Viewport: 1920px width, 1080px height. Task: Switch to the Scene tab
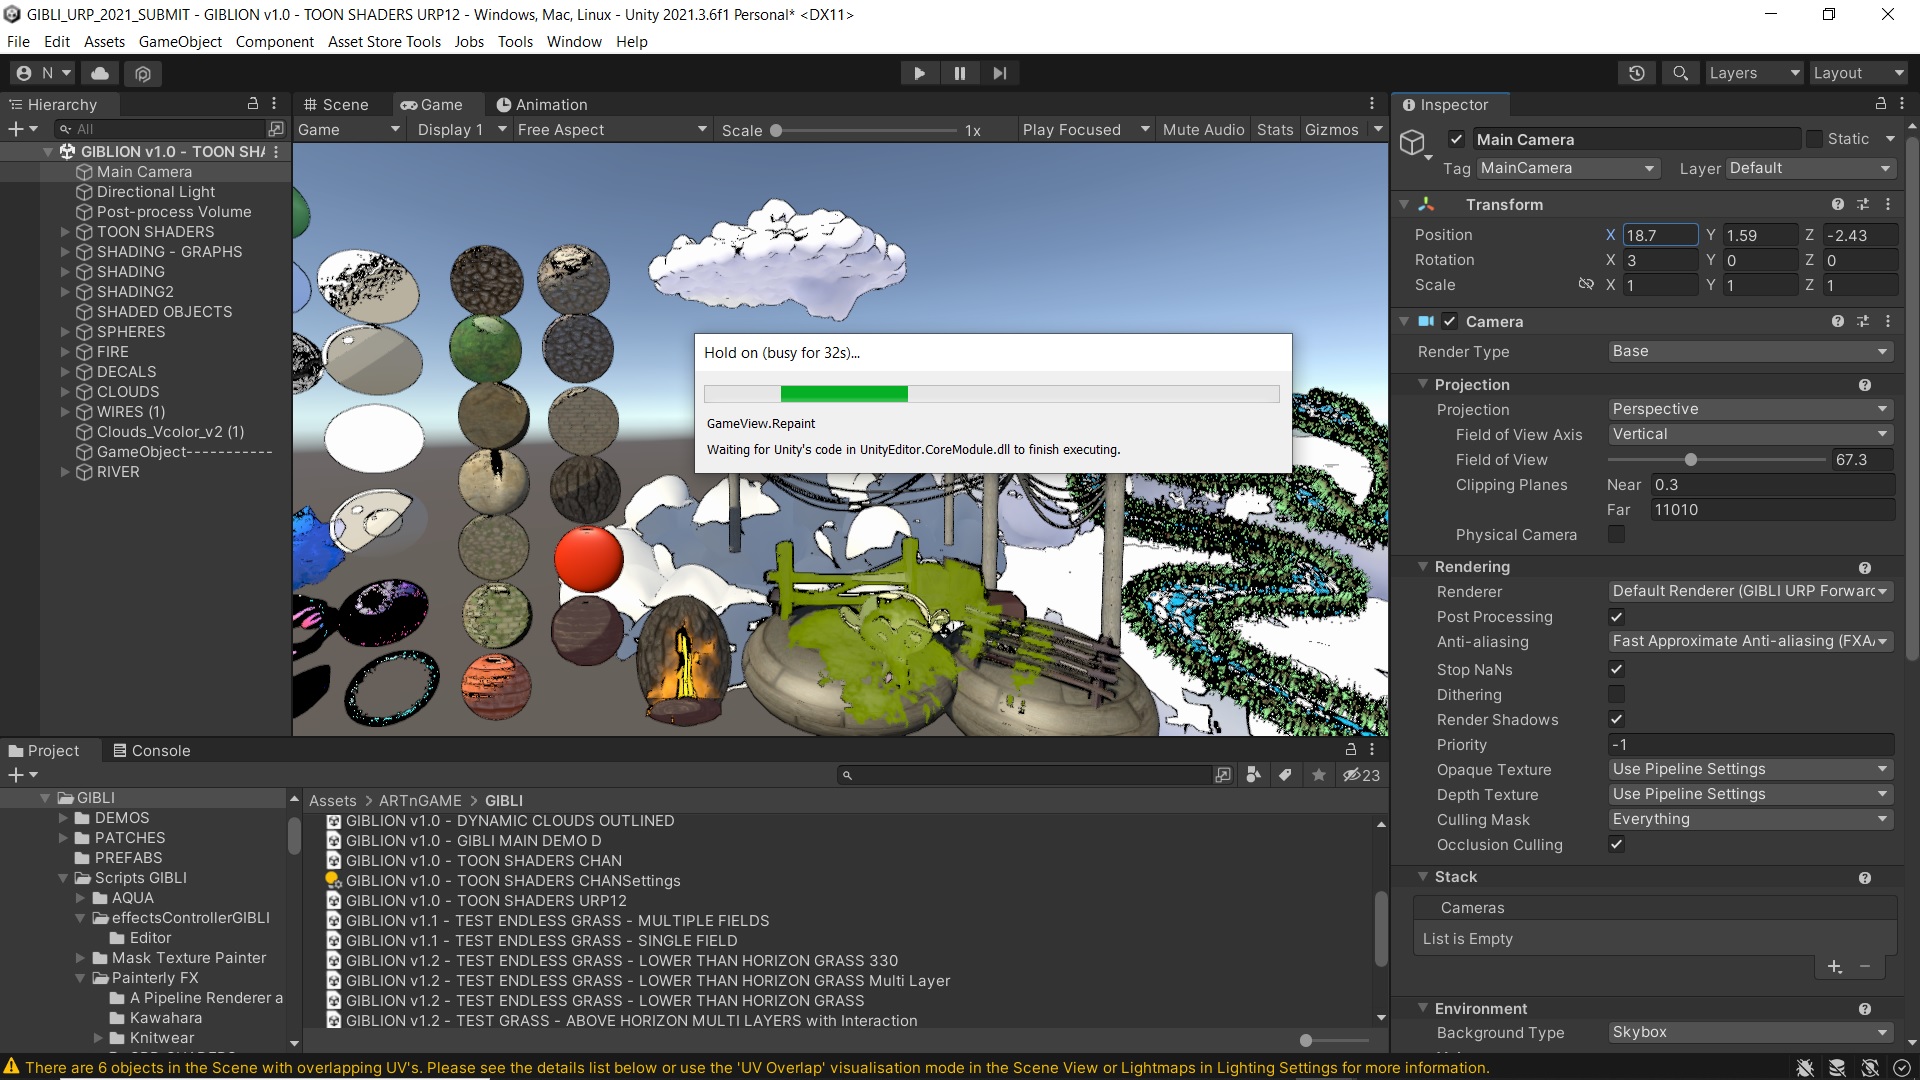click(336, 104)
